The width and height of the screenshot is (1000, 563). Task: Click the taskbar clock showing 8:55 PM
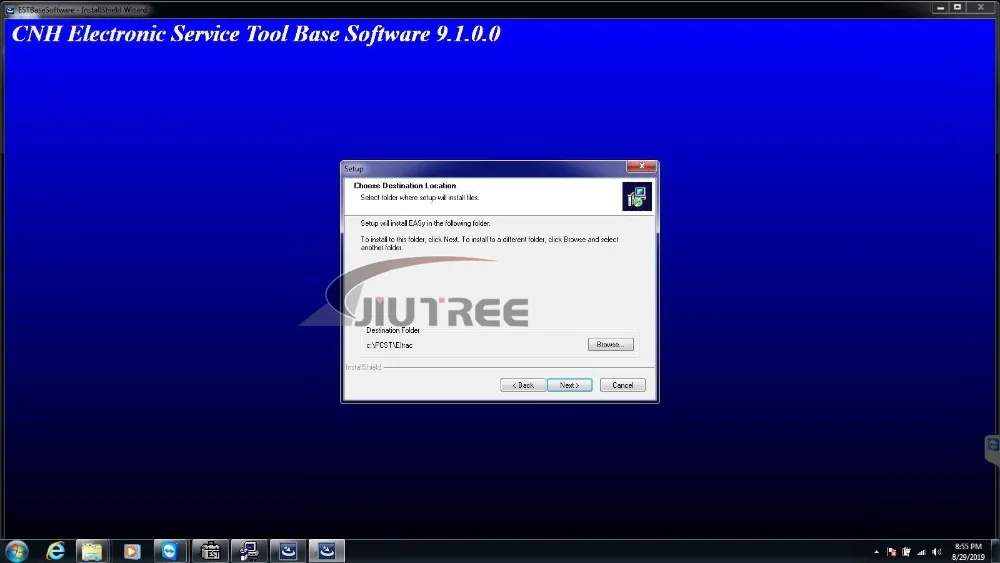[x=968, y=552]
